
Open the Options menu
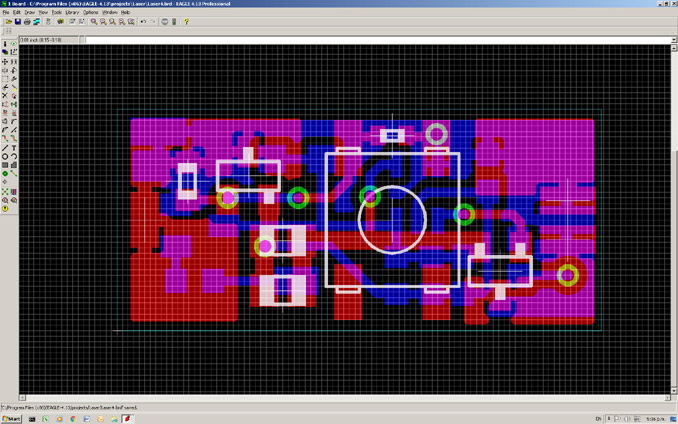pyautogui.click(x=90, y=13)
